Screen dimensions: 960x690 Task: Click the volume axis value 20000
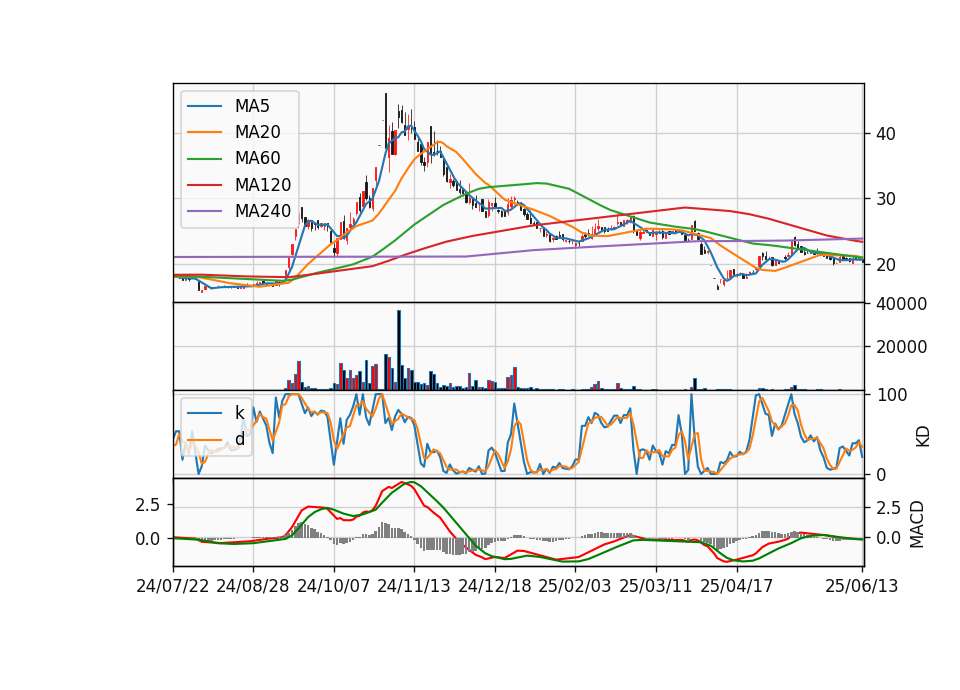(901, 347)
